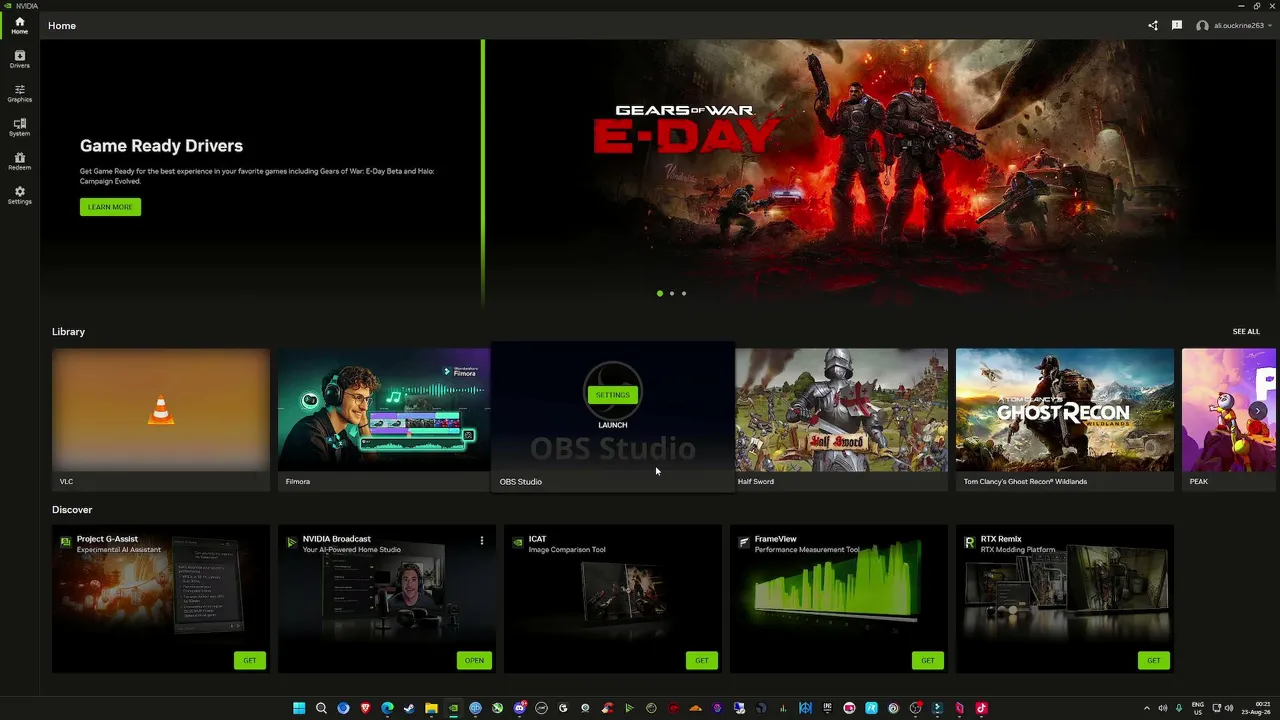Open the Redeem section in the sidebar

coord(19,161)
